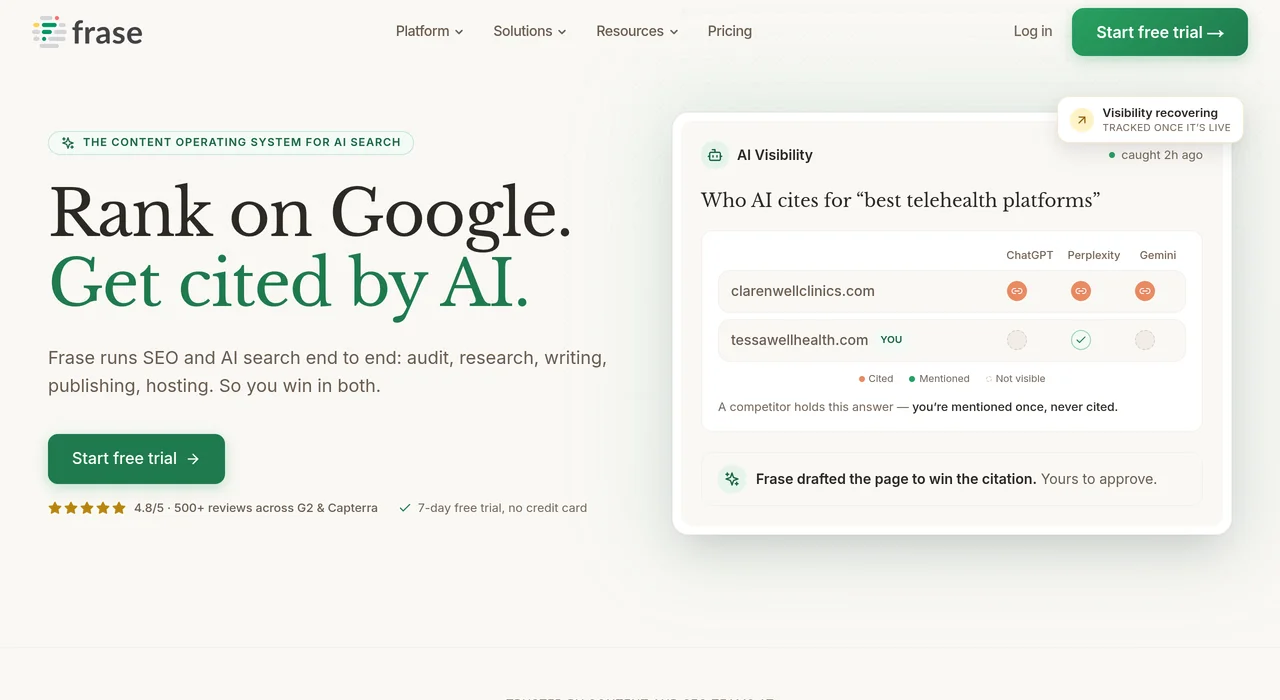Image resolution: width=1280 pixels, height=700 pixels.
Task: Click the Gemini column header
Action: (x=1158, y=255)
